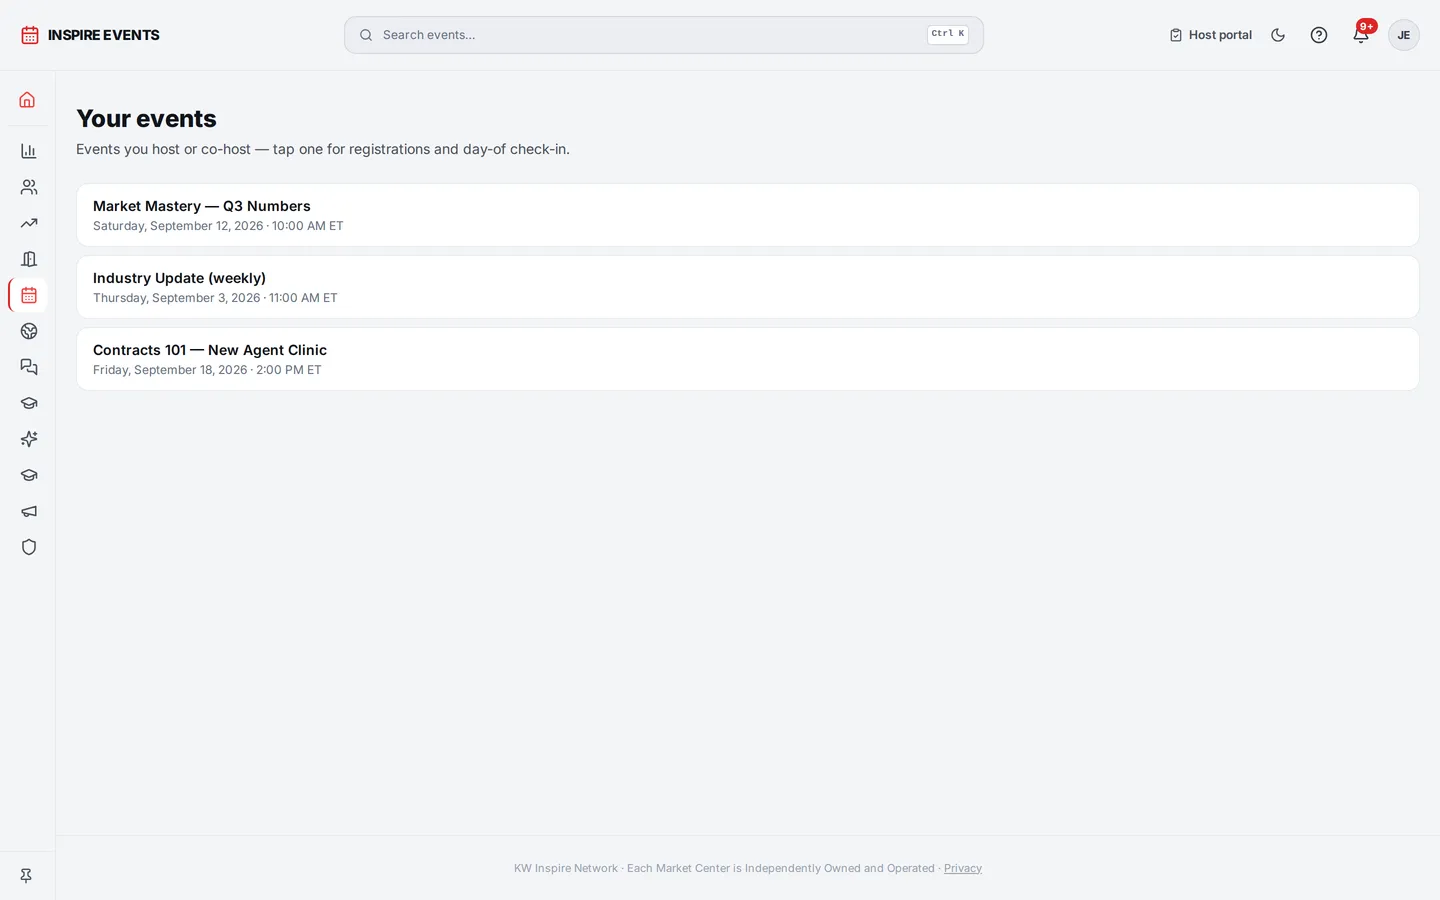Open notifications bell with 9+ badge
This screenshot has height=900, width=1440.
tap(1361, 35)
